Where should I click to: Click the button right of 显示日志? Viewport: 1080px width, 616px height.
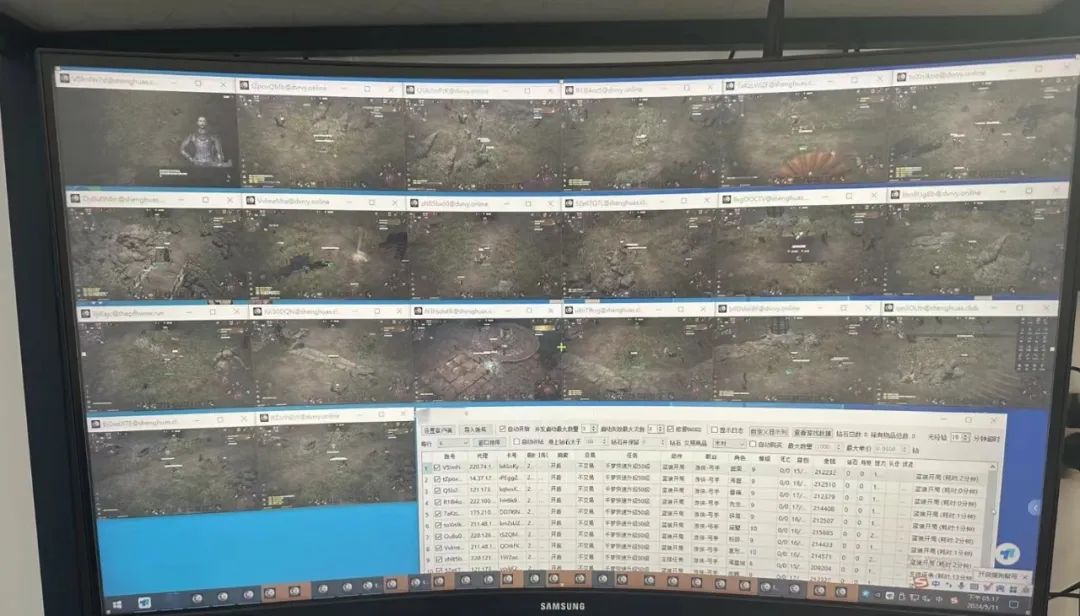(768, 432)
